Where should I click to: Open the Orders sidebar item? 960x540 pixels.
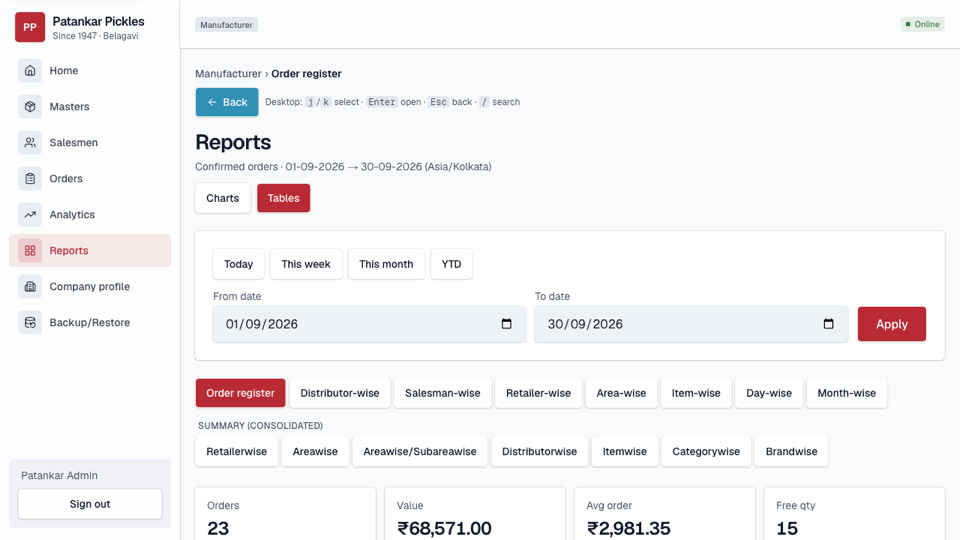pyautogui.click(x=90, y=179)
